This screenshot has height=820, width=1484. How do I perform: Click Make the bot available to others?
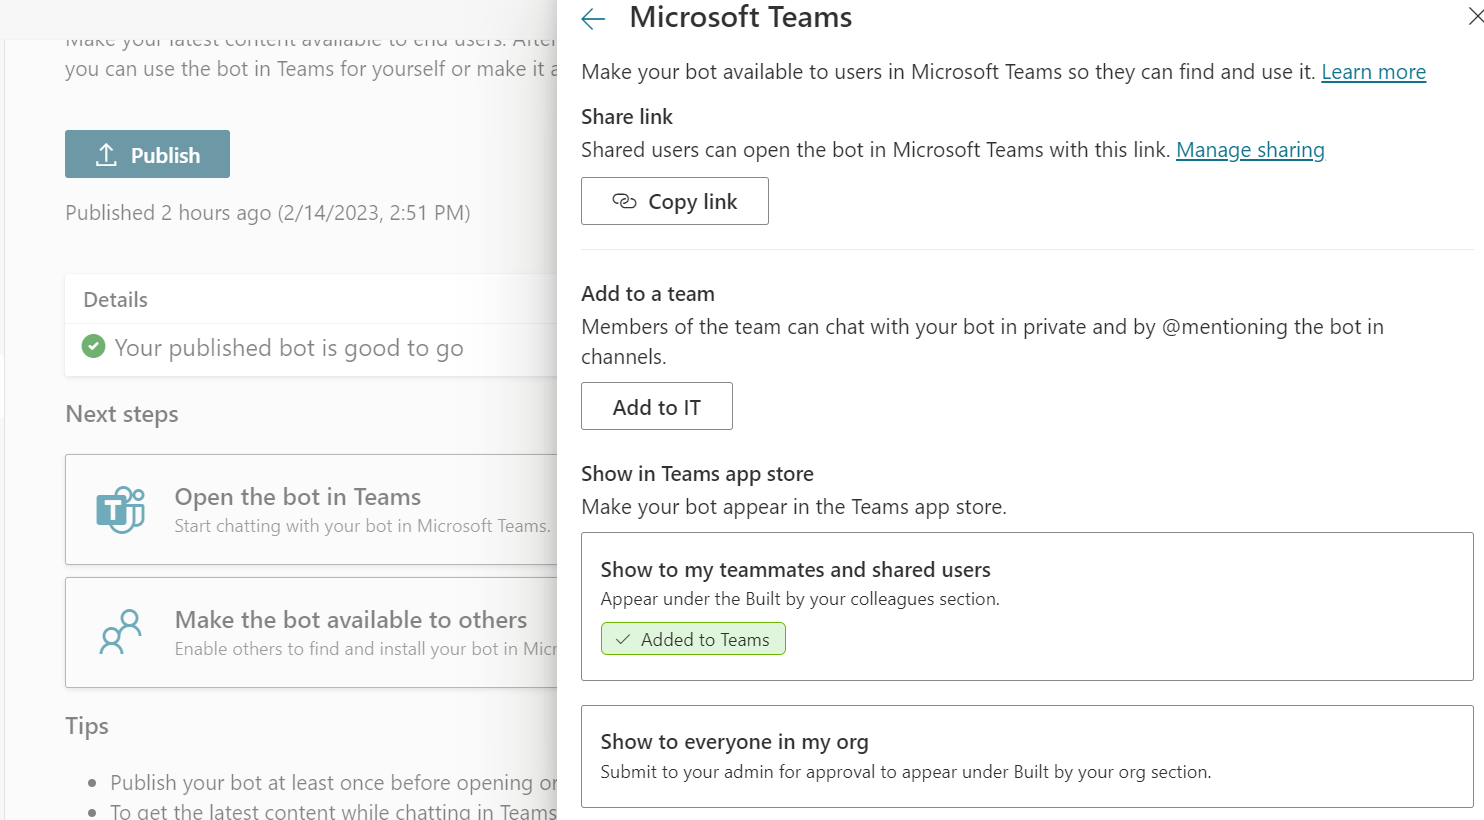311,632
